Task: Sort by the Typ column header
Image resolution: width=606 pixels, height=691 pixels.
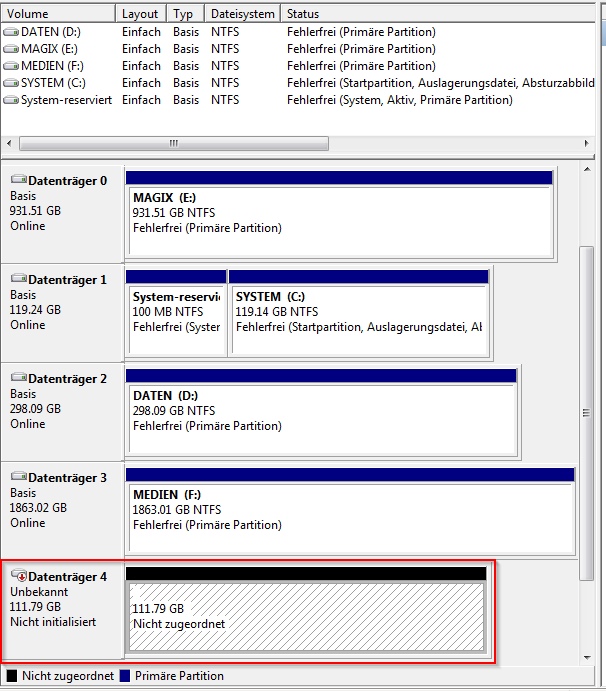Action: [x=186, y=14]
